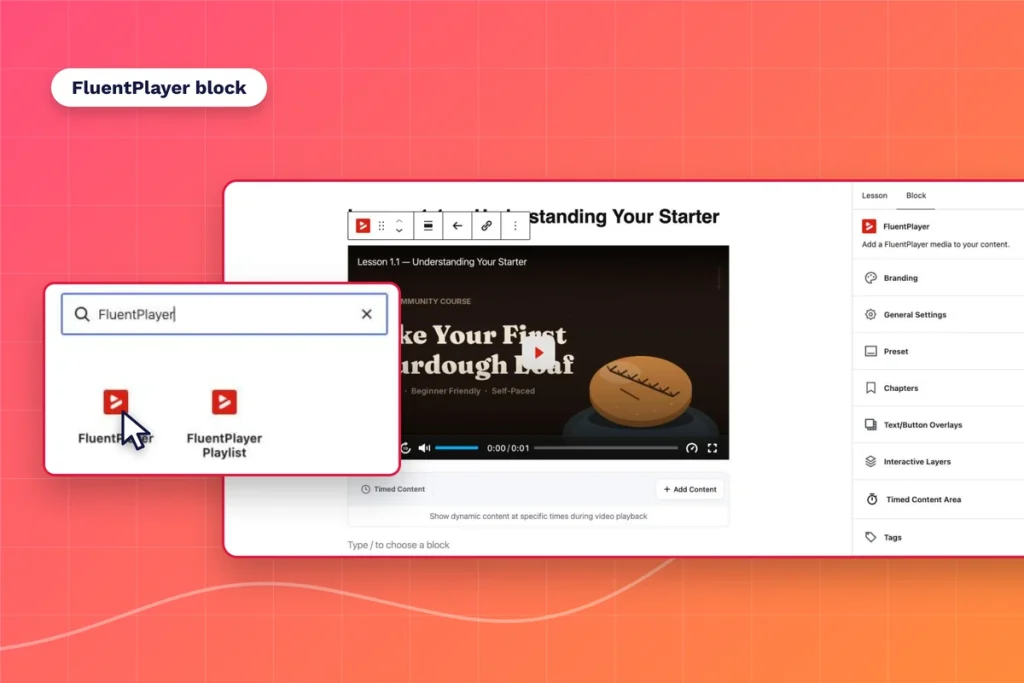Mute the video using the speaker icon

424,448
